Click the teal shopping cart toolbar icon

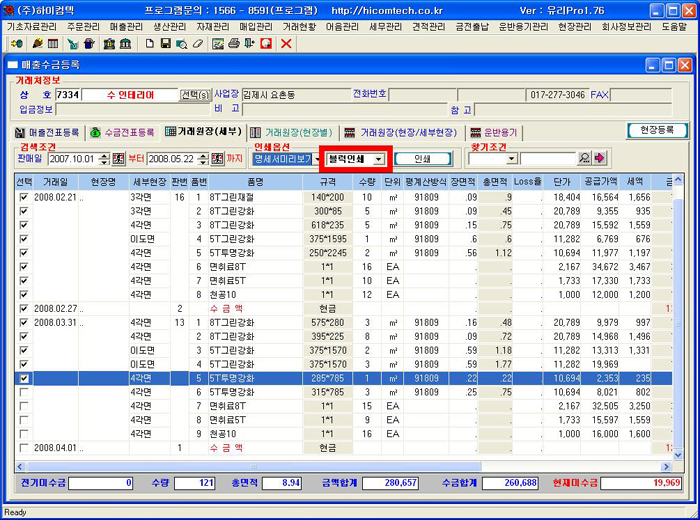[73, 44]
